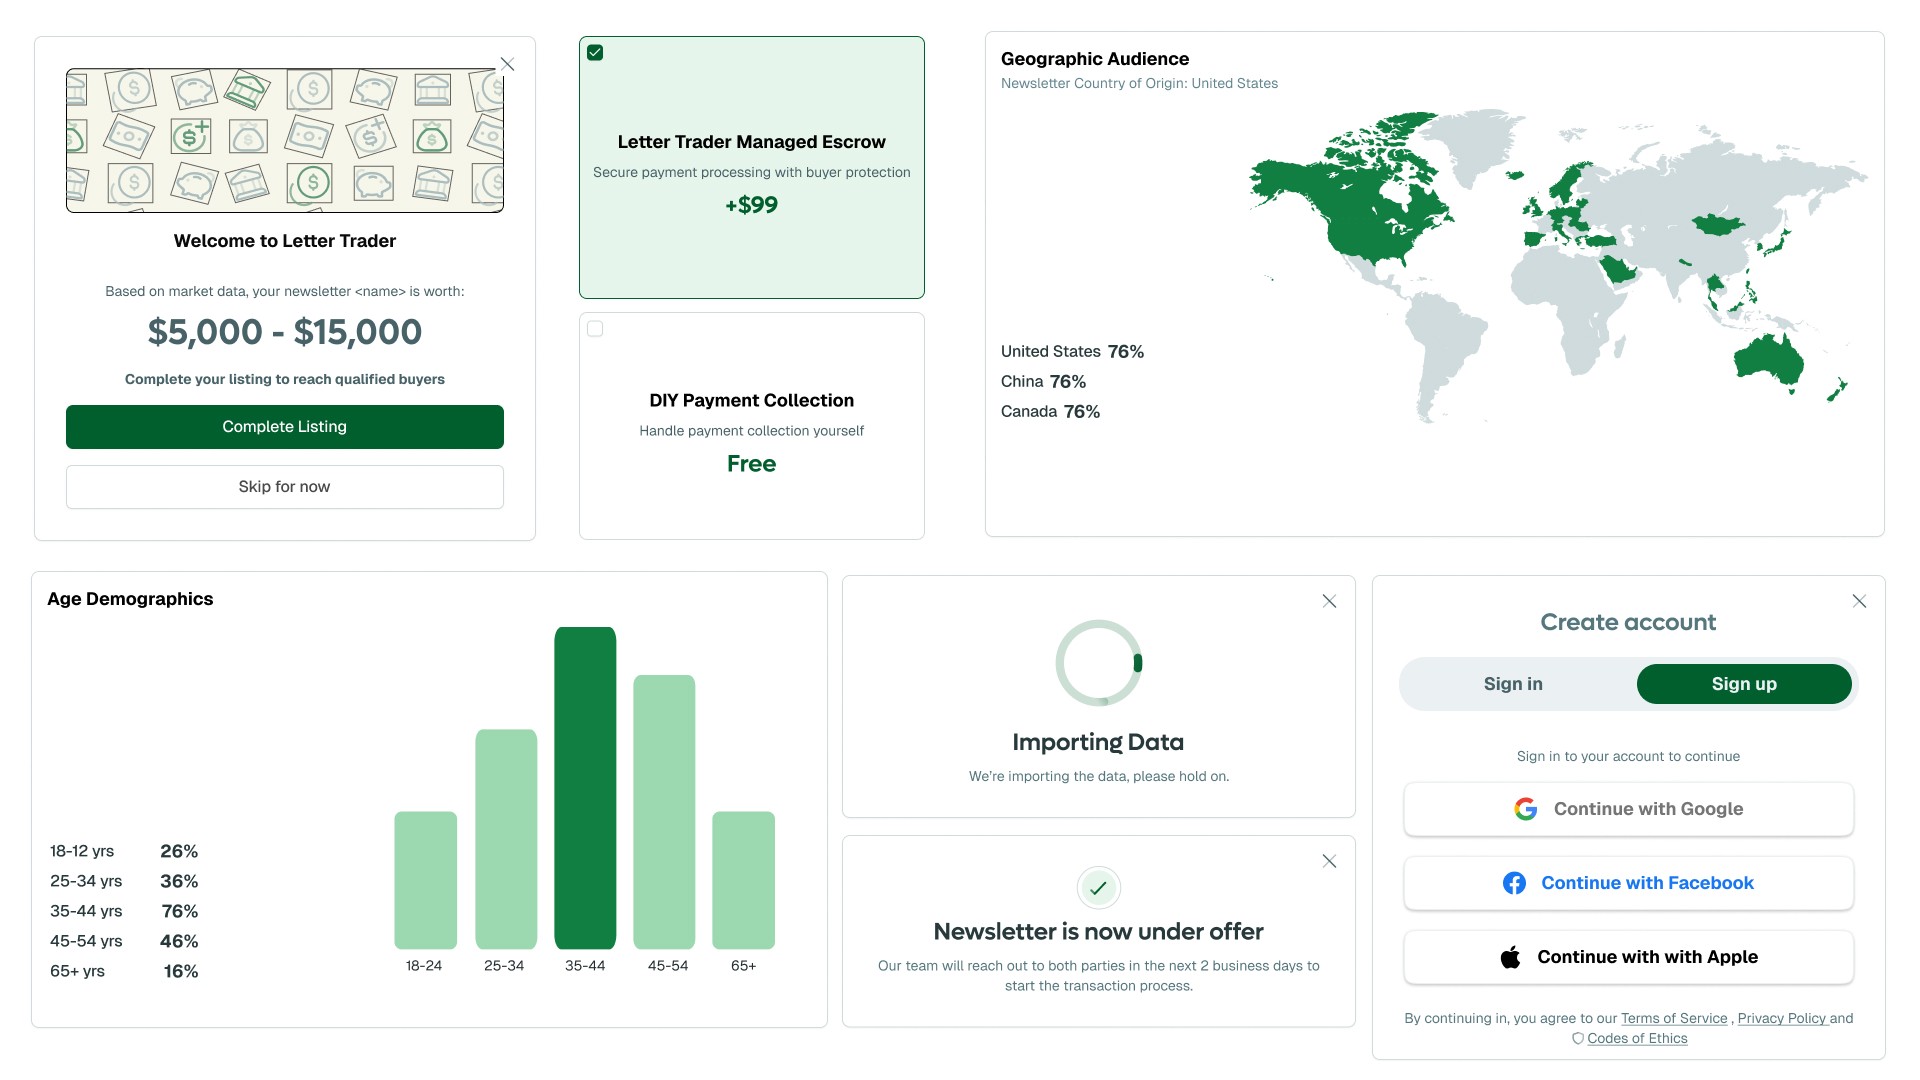Click the Google logo icon
The image size is (1920, 1080).
coord(1525,809)
